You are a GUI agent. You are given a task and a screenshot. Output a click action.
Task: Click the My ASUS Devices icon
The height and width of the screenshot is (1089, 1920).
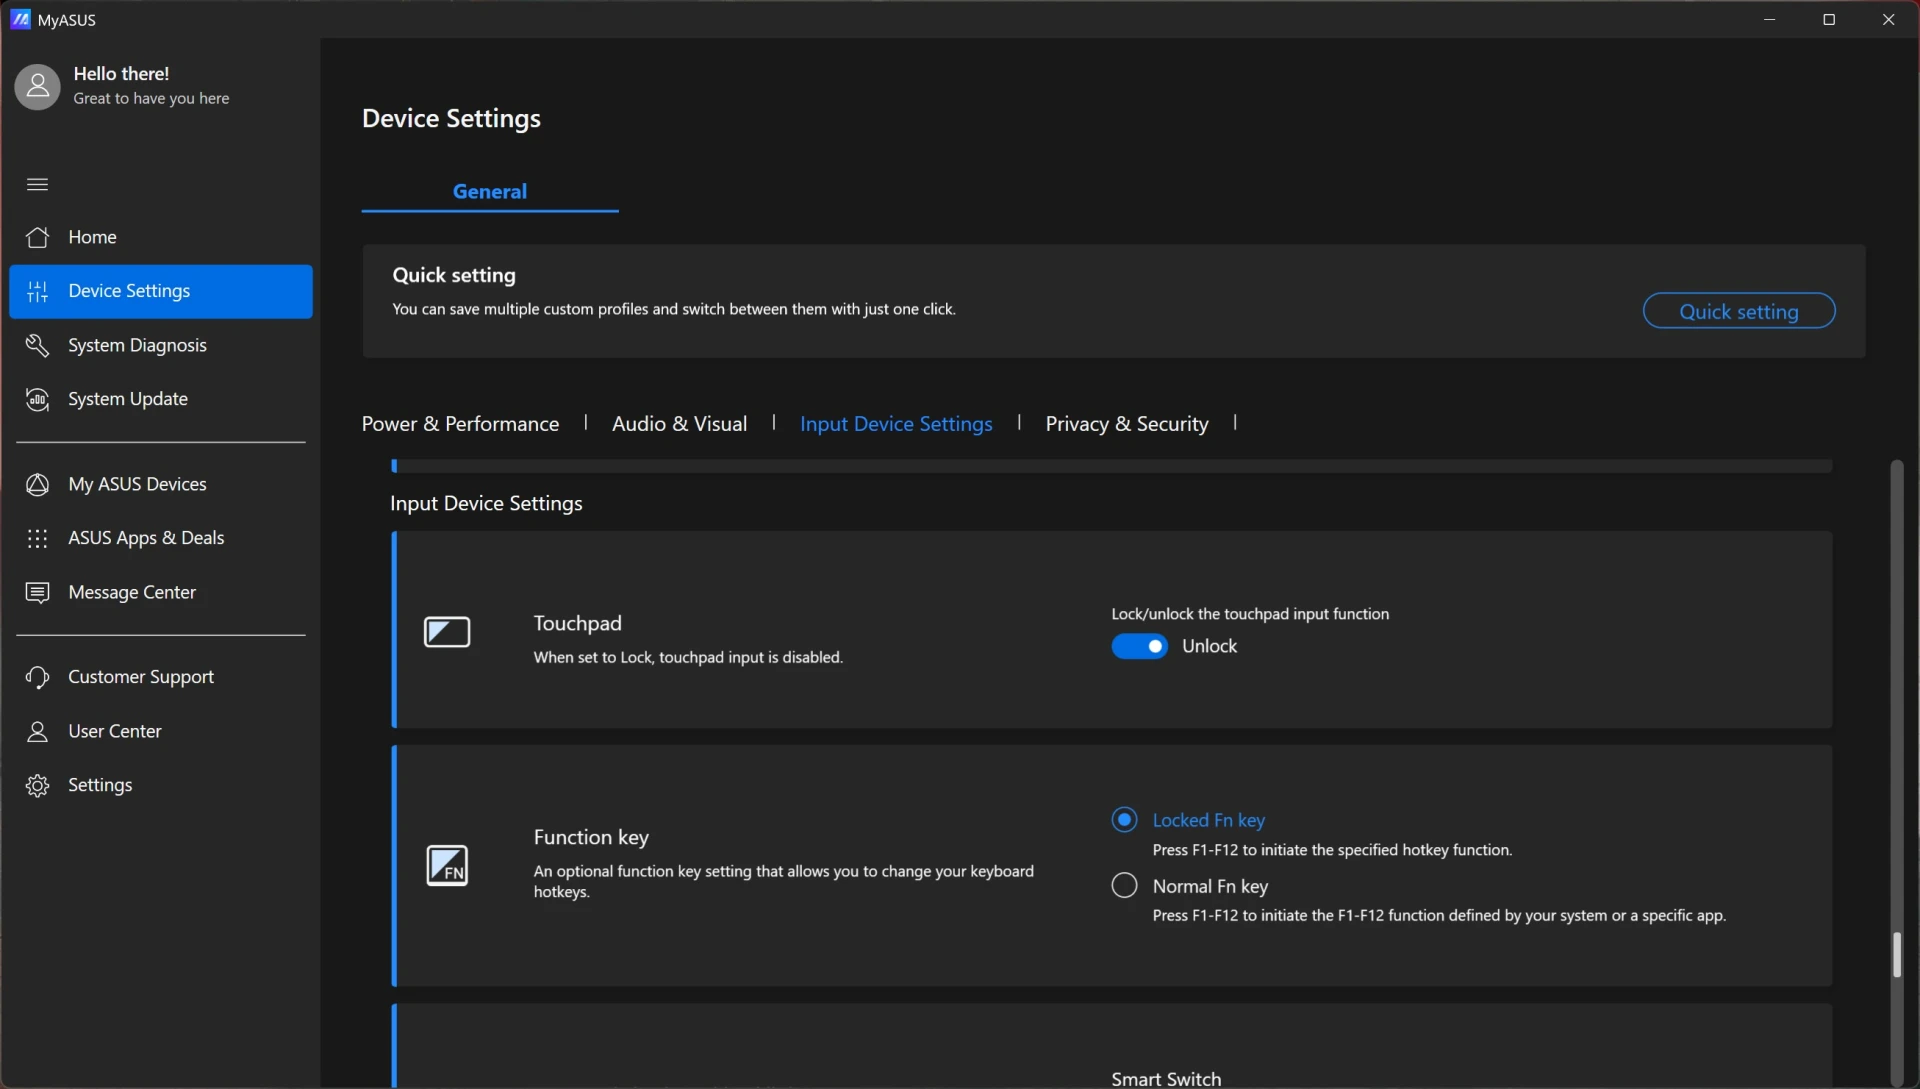pos(37,484)
